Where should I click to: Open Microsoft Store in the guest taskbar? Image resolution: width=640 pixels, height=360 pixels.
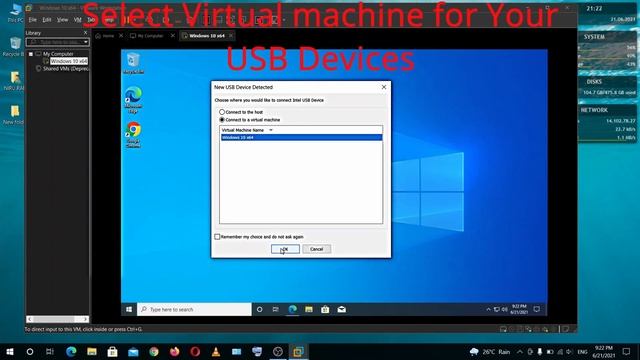pos(325,309)
